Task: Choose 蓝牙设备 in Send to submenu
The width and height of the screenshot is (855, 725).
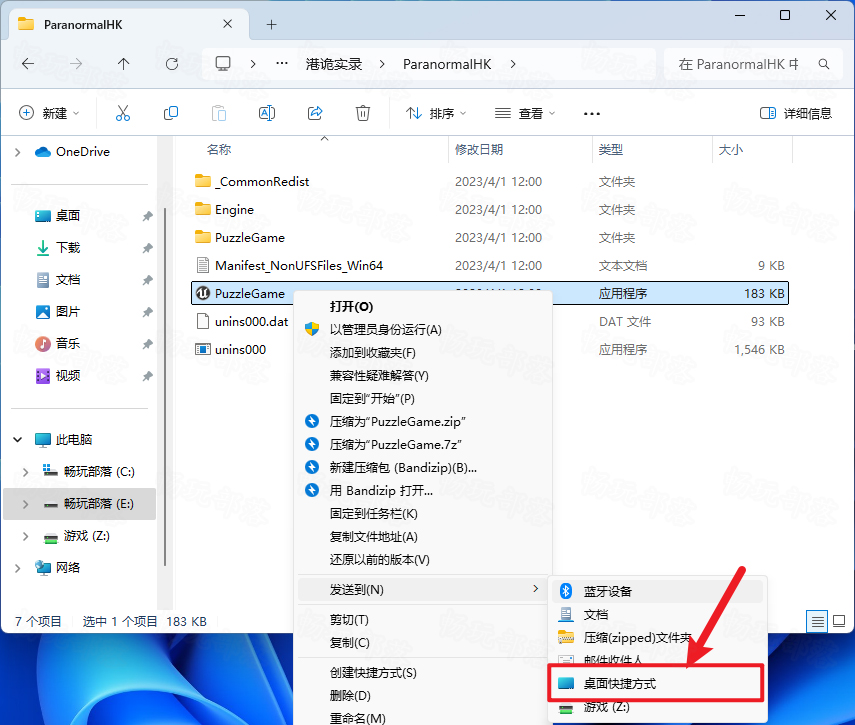Action: point(658,591)
